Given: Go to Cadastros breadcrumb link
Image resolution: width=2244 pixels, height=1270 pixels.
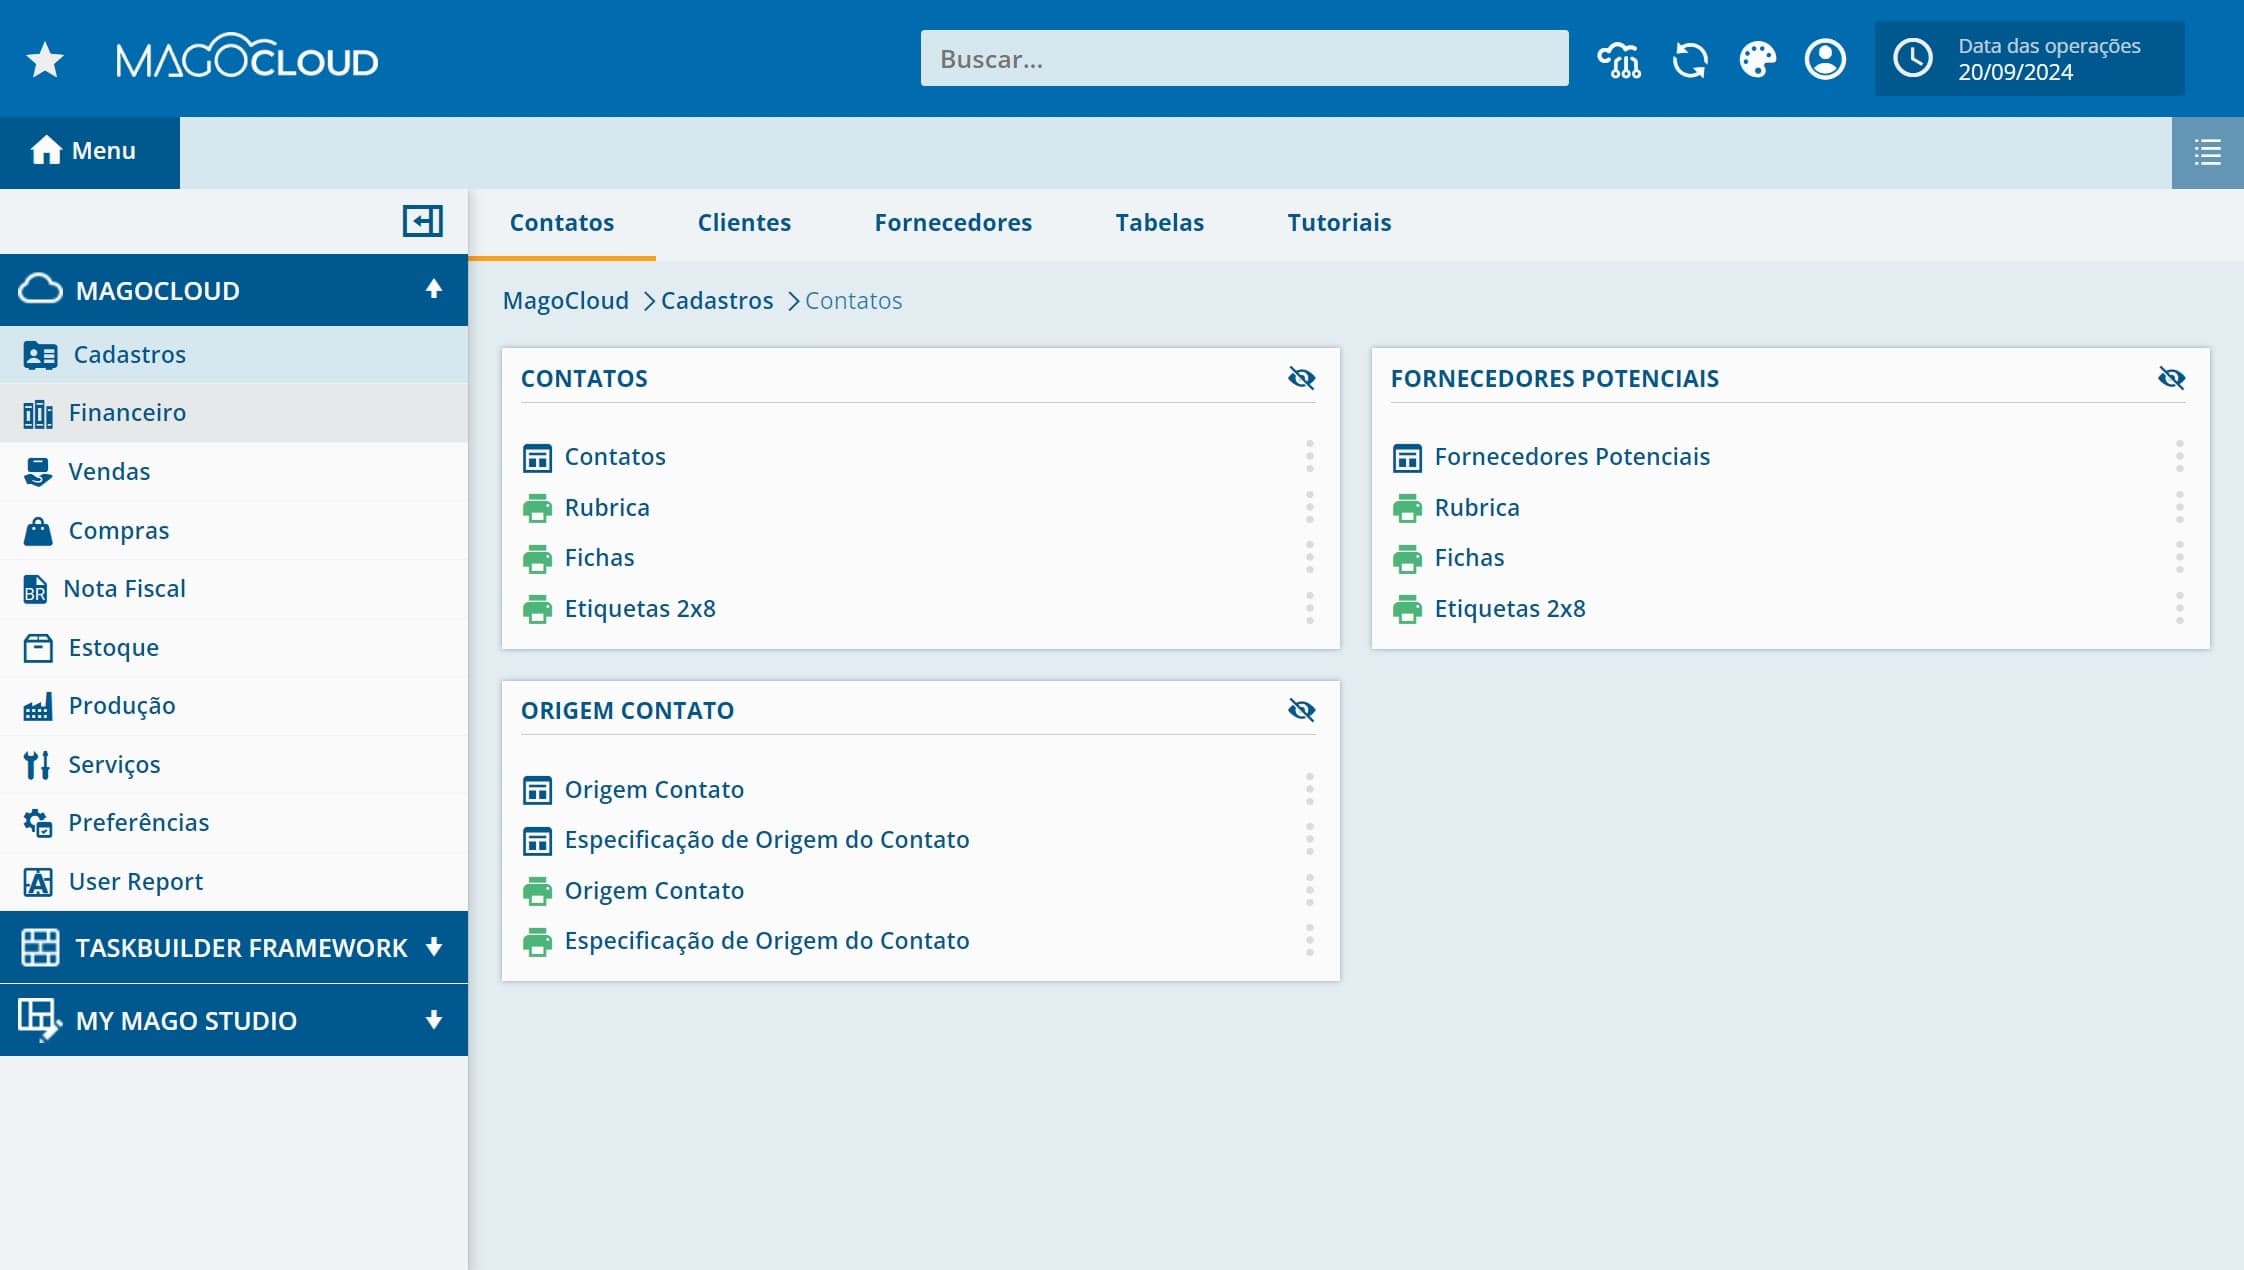Looking at the screenshot, I should point(717,301).
